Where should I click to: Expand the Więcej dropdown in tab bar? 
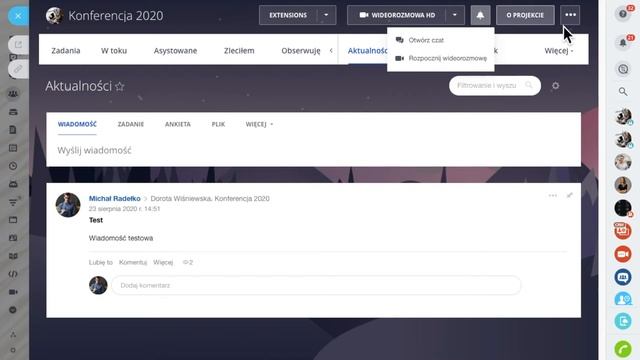pos(559,51)
